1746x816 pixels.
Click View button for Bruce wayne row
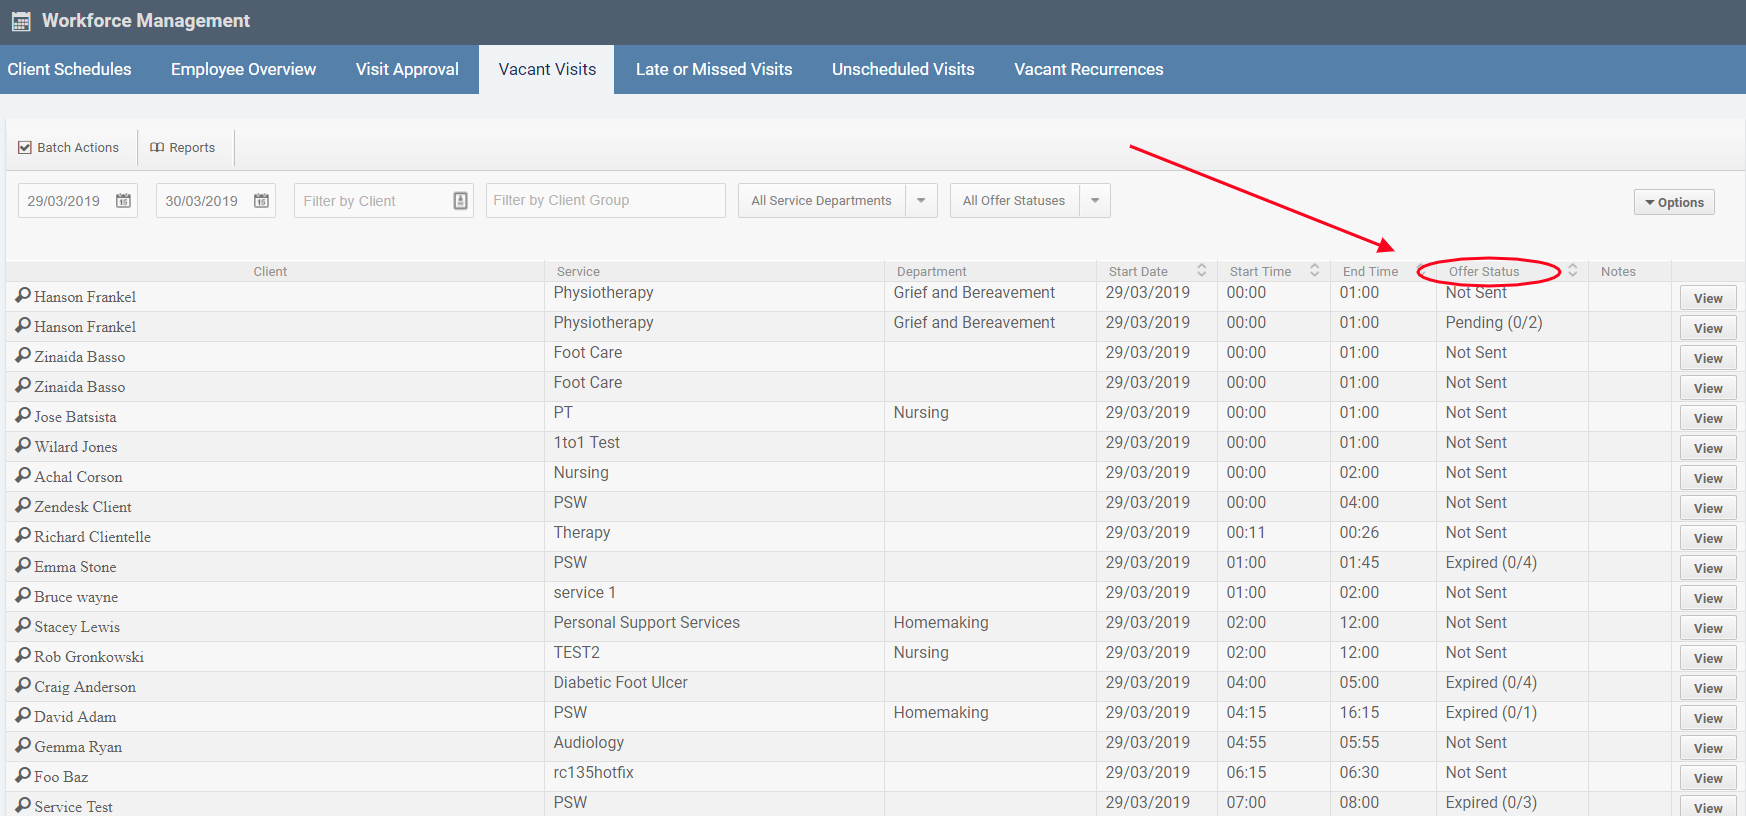click(x=1707, y=598)
